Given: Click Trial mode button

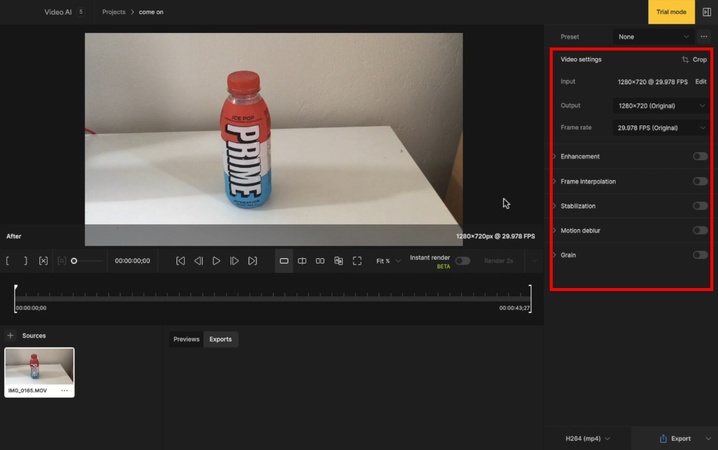Looking at the screenshot, I should click(x=671, y=12).
